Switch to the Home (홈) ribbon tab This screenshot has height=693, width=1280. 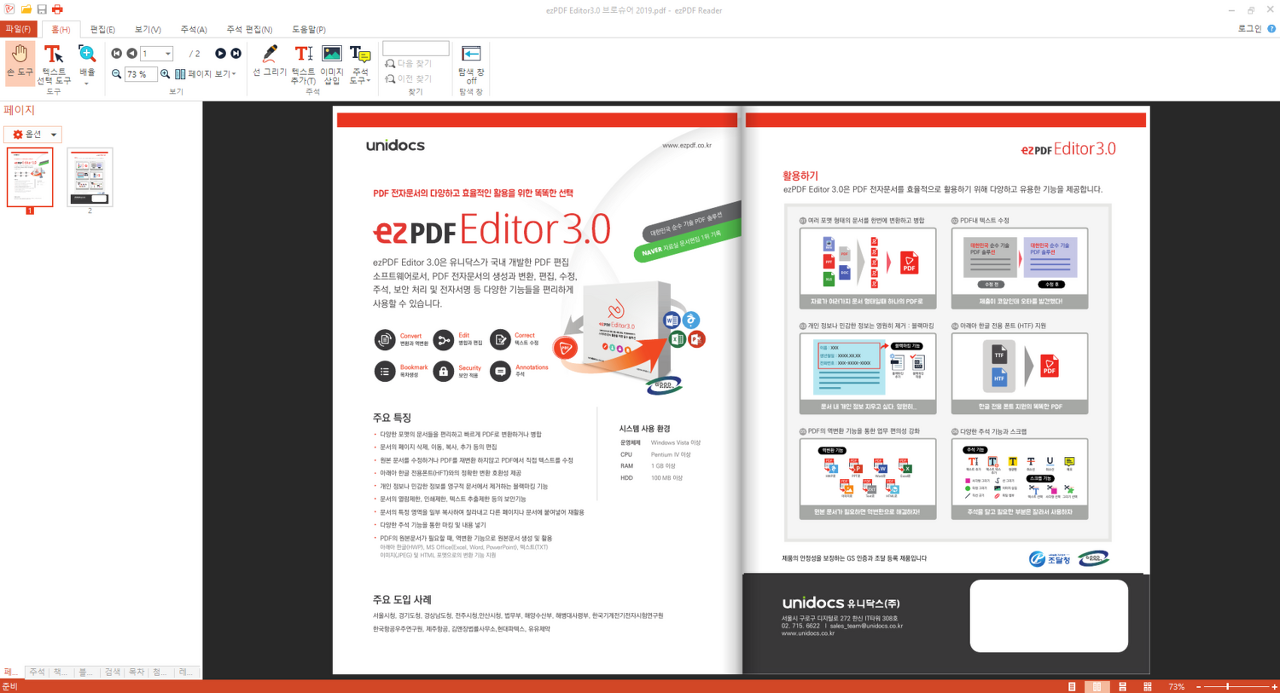61,29
